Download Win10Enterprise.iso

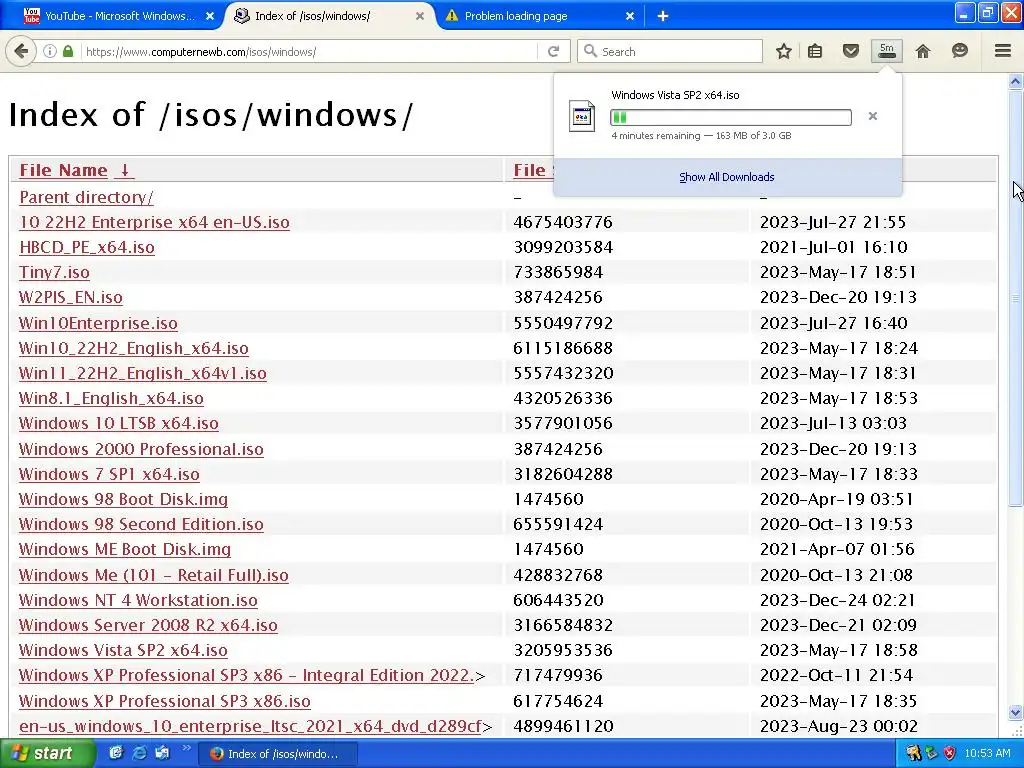98,323
